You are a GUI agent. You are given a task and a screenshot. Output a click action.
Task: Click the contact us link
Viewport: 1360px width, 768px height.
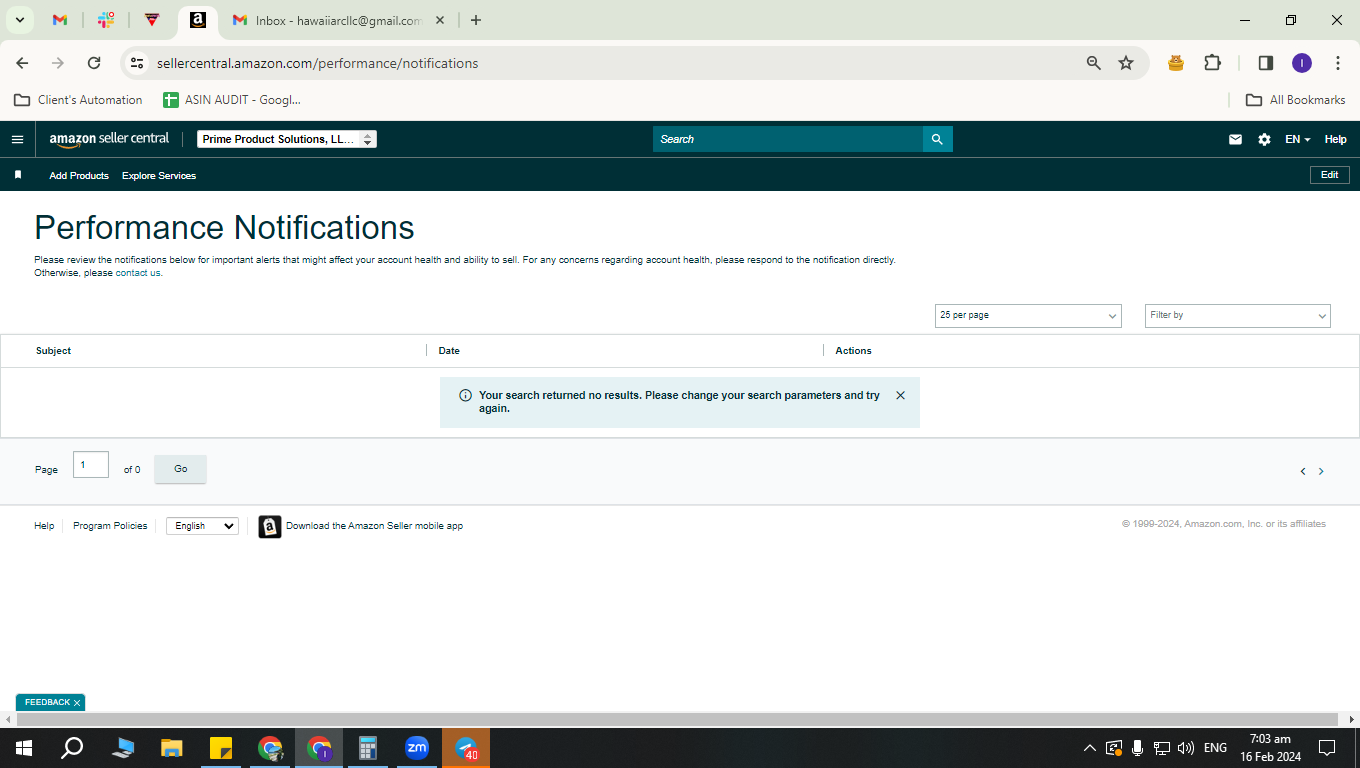tap(138, 273)
